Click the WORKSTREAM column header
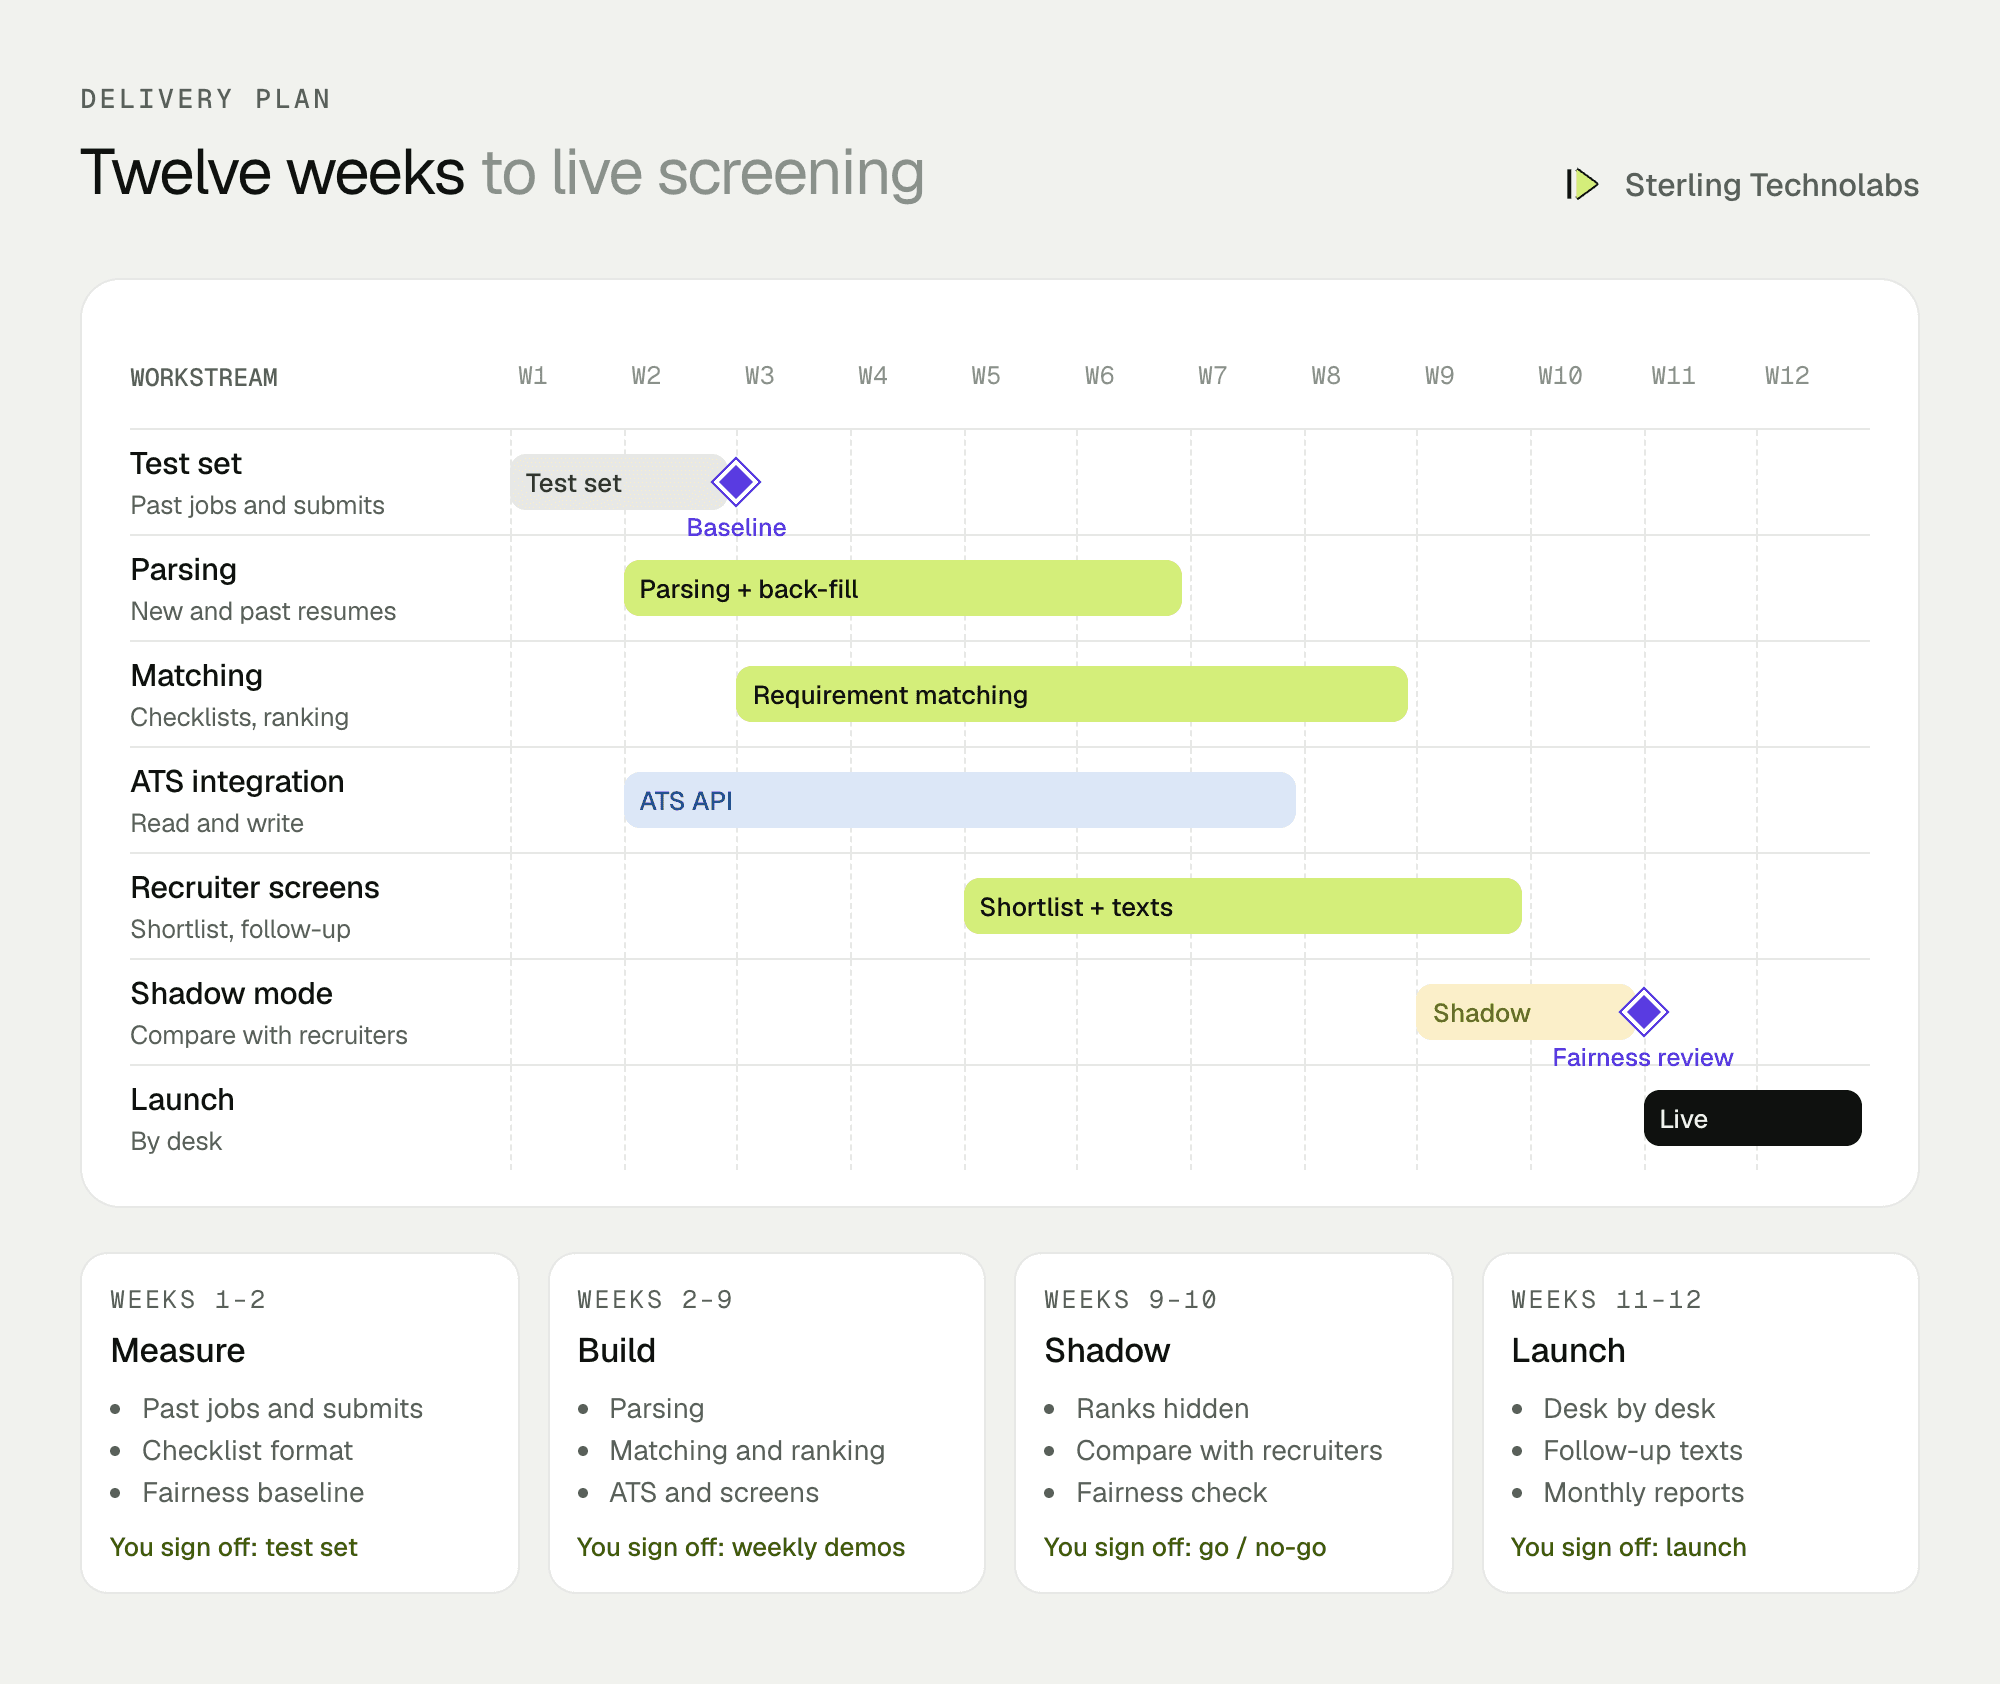Image resolution: width=2000 pixels, height=1684 pixels. tap(204, 378)
